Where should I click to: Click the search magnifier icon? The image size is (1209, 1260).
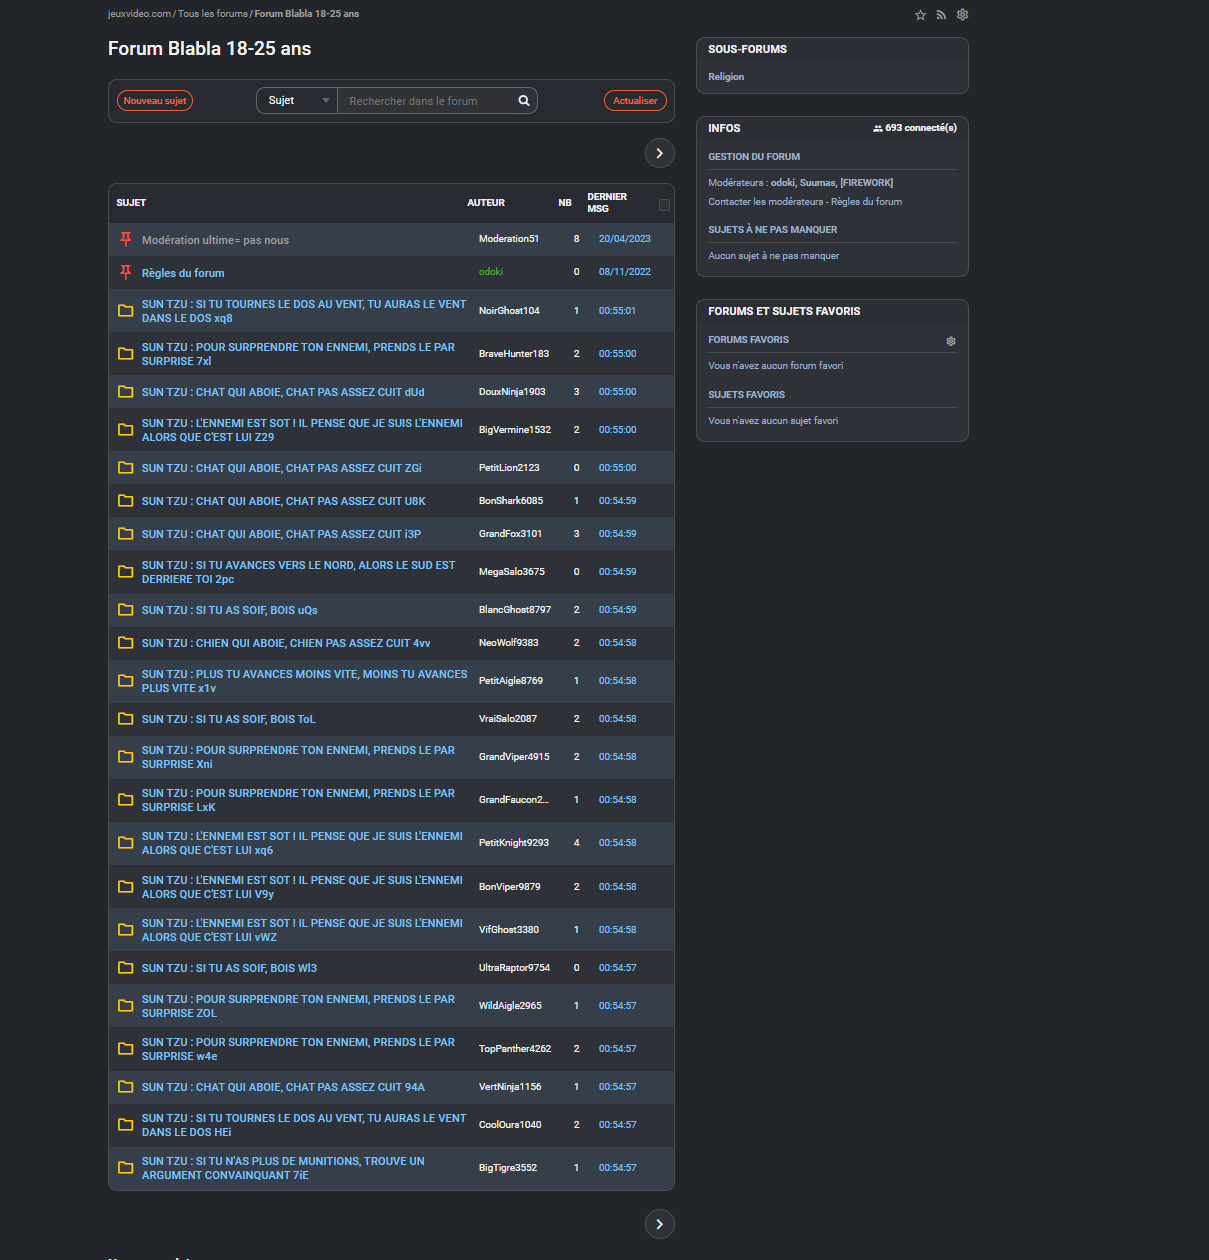click(x=523, y=101)
